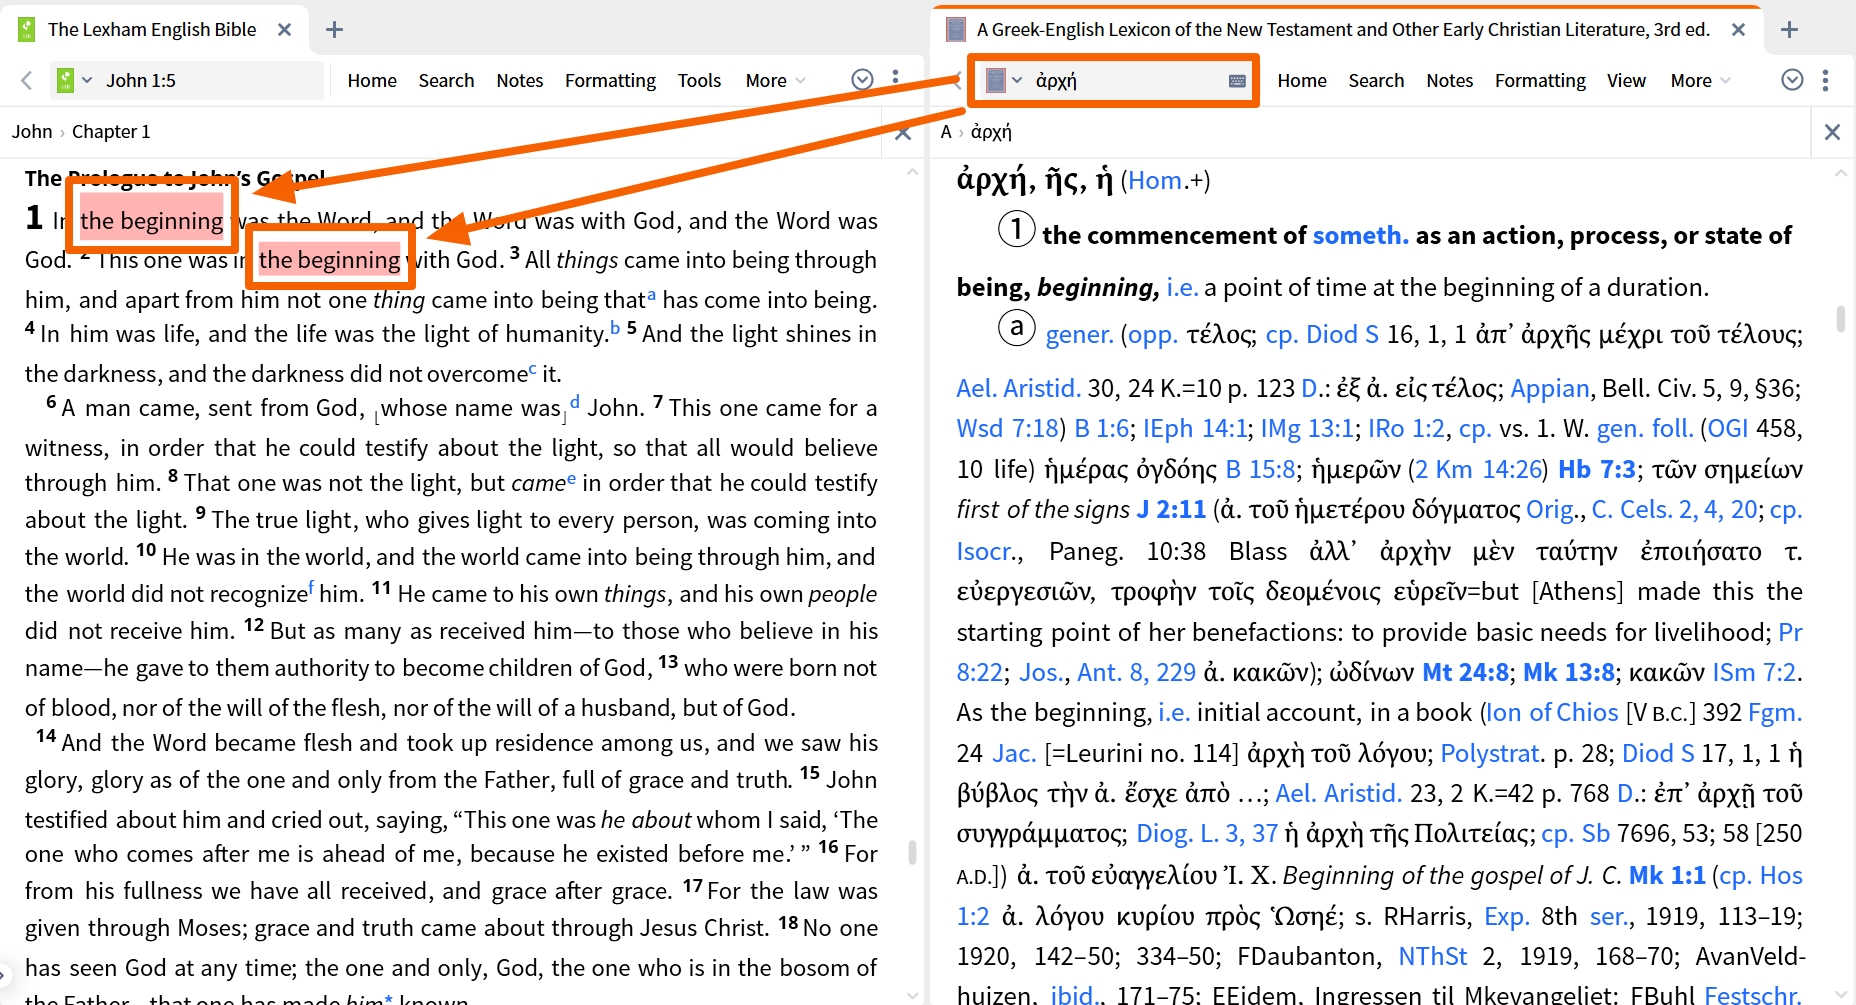Click the BDAG lexicon tab icon
1856x1005 pixels.
[956, 30]
